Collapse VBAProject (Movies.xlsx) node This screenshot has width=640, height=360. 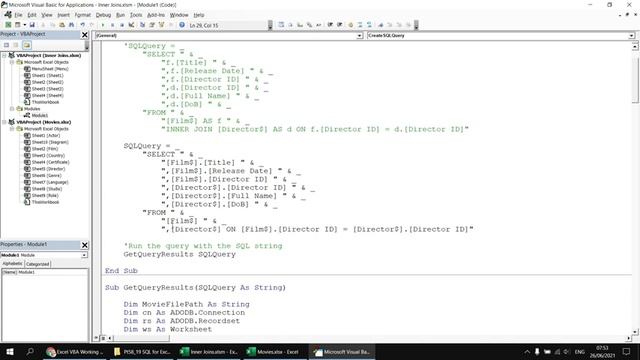coord(4,122)
